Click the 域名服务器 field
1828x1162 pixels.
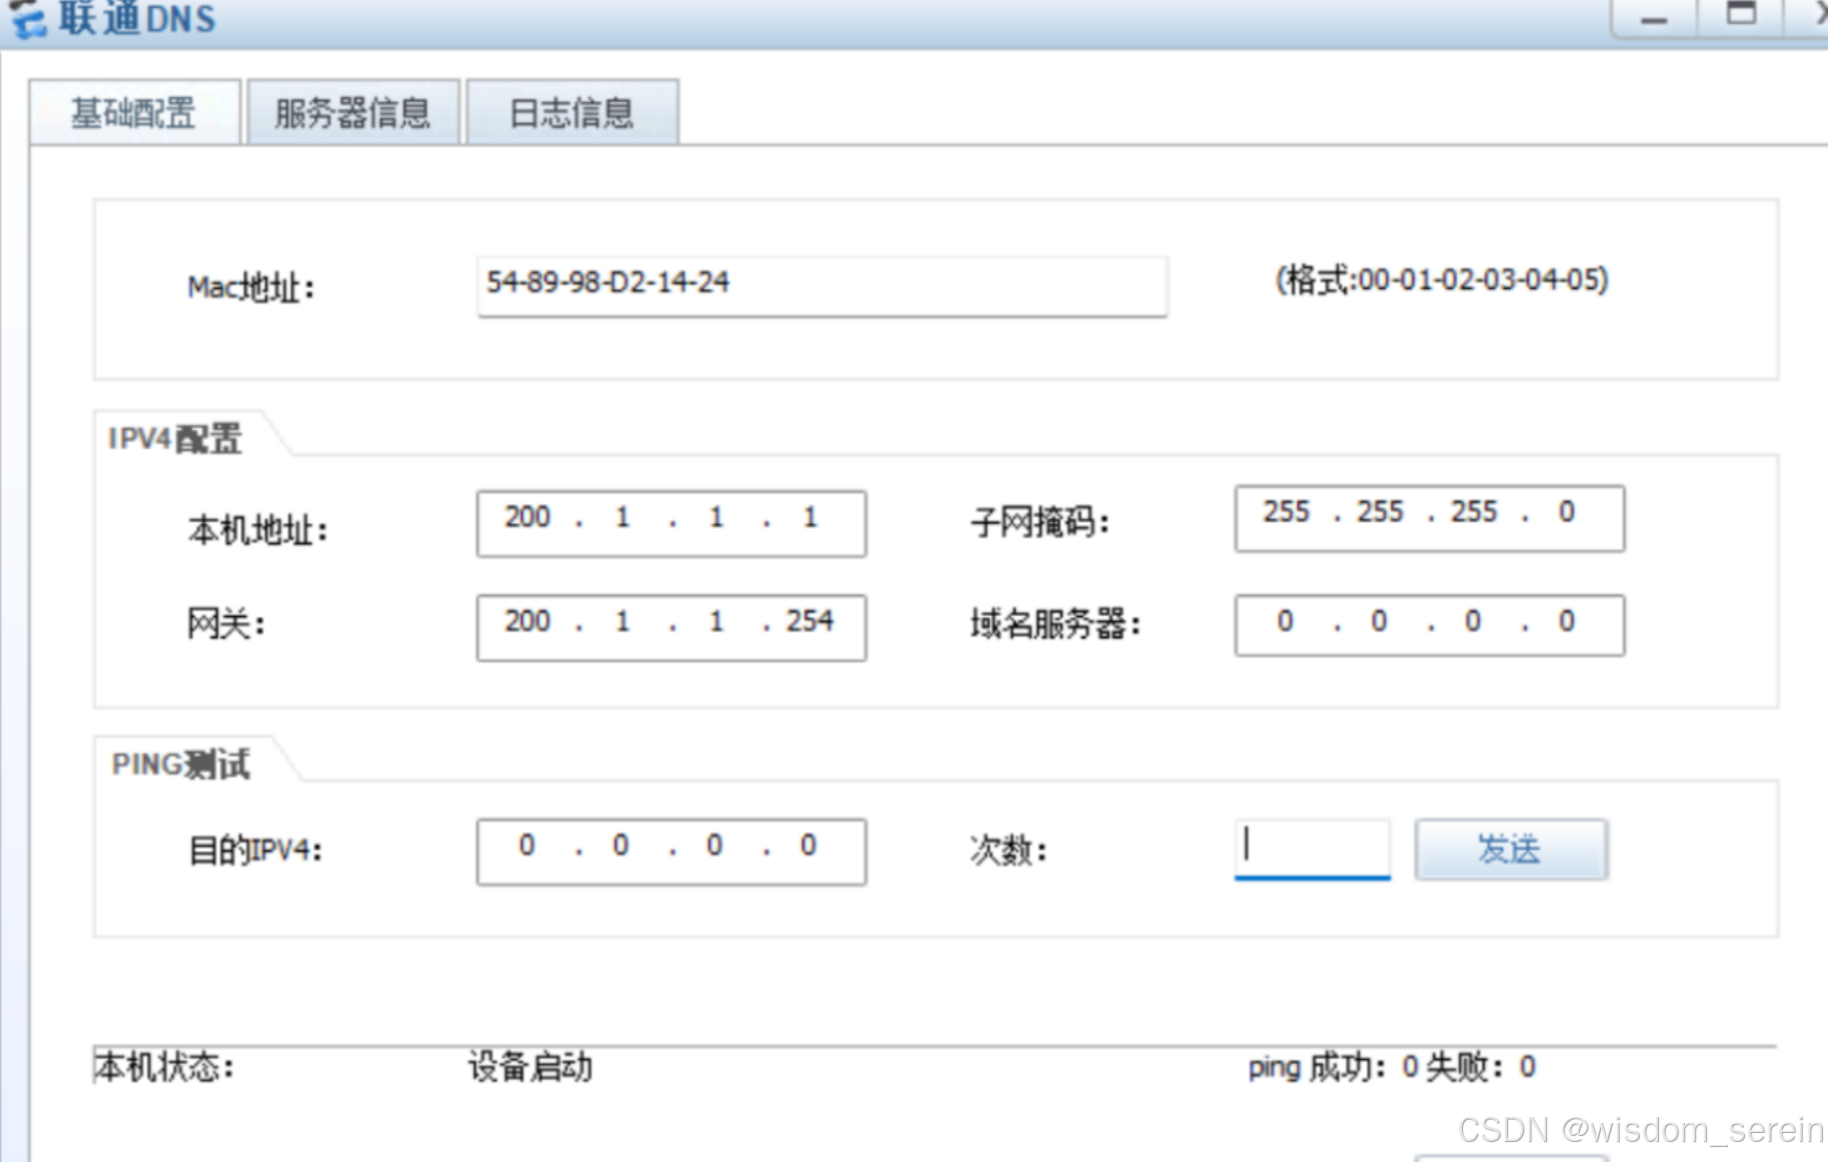click(1429, 625)
